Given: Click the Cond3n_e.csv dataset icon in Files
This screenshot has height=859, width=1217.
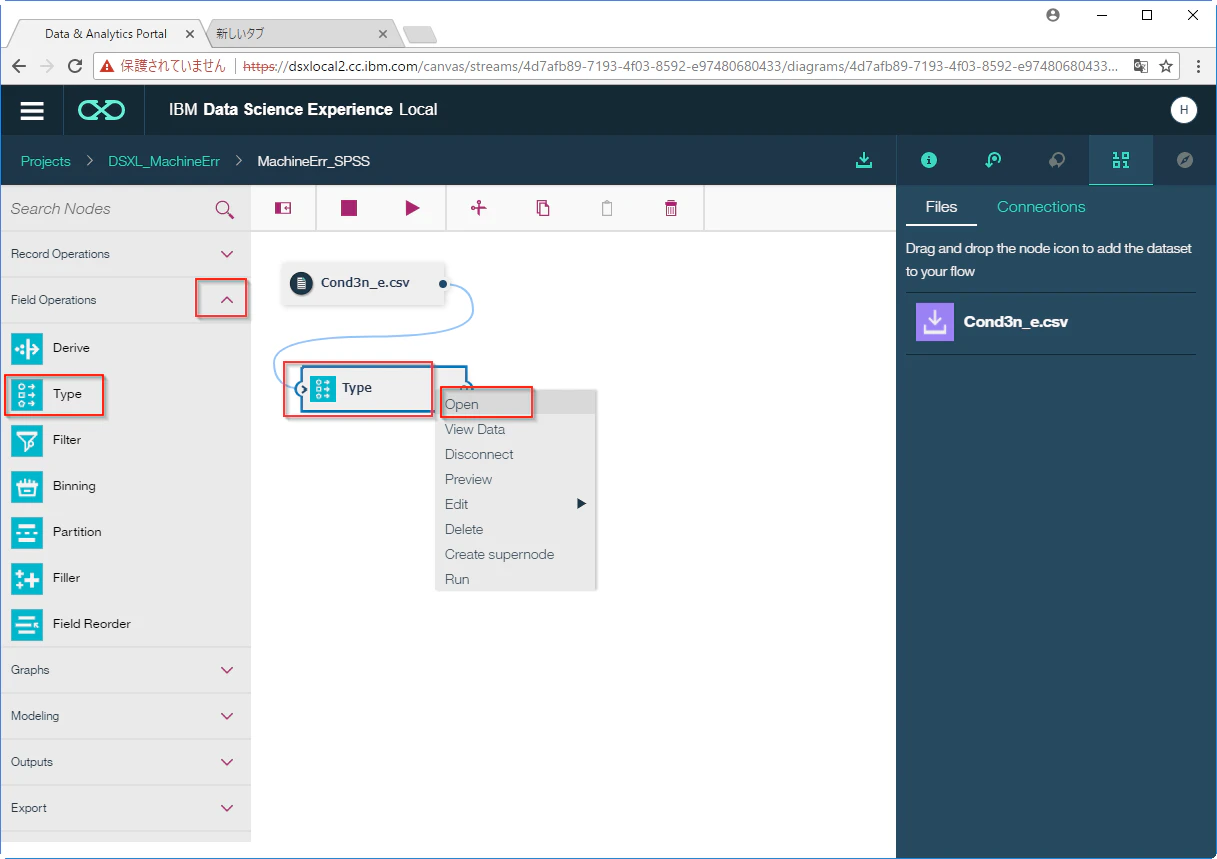Looking at the screenshot, I should point(935,322).
